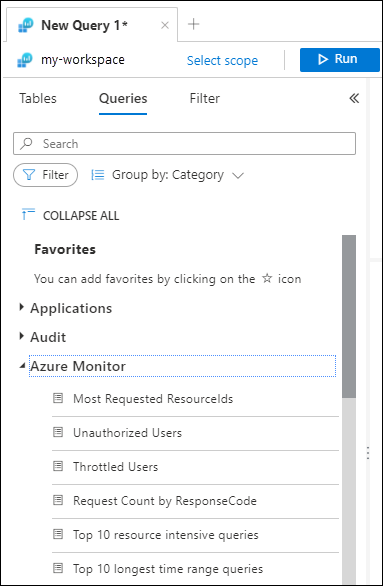This screenshot has height=586, width=383.
Task: Switch to the Filter tab
Action: (205, 98)
